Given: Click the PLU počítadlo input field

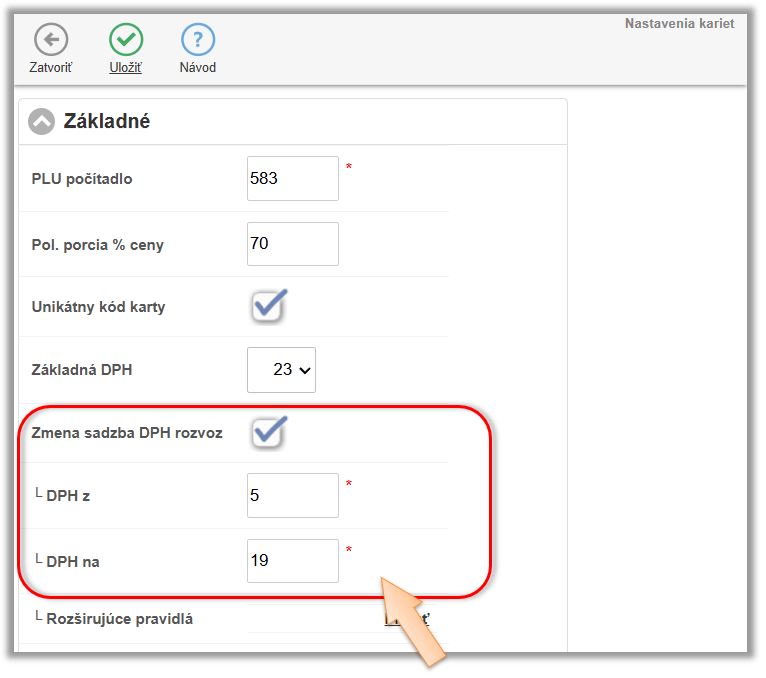Looking at the screenshot, I should (292, 179).
